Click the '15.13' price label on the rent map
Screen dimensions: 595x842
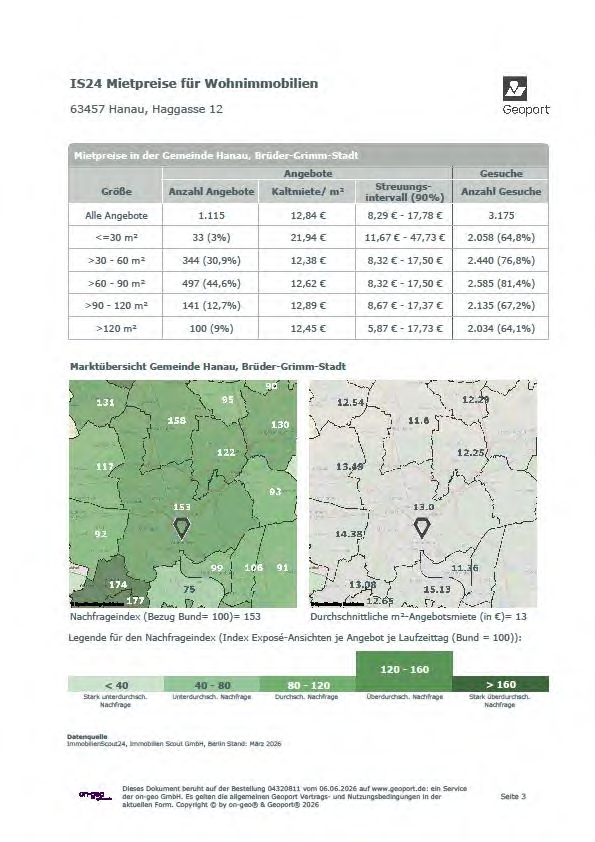[437, 589]
